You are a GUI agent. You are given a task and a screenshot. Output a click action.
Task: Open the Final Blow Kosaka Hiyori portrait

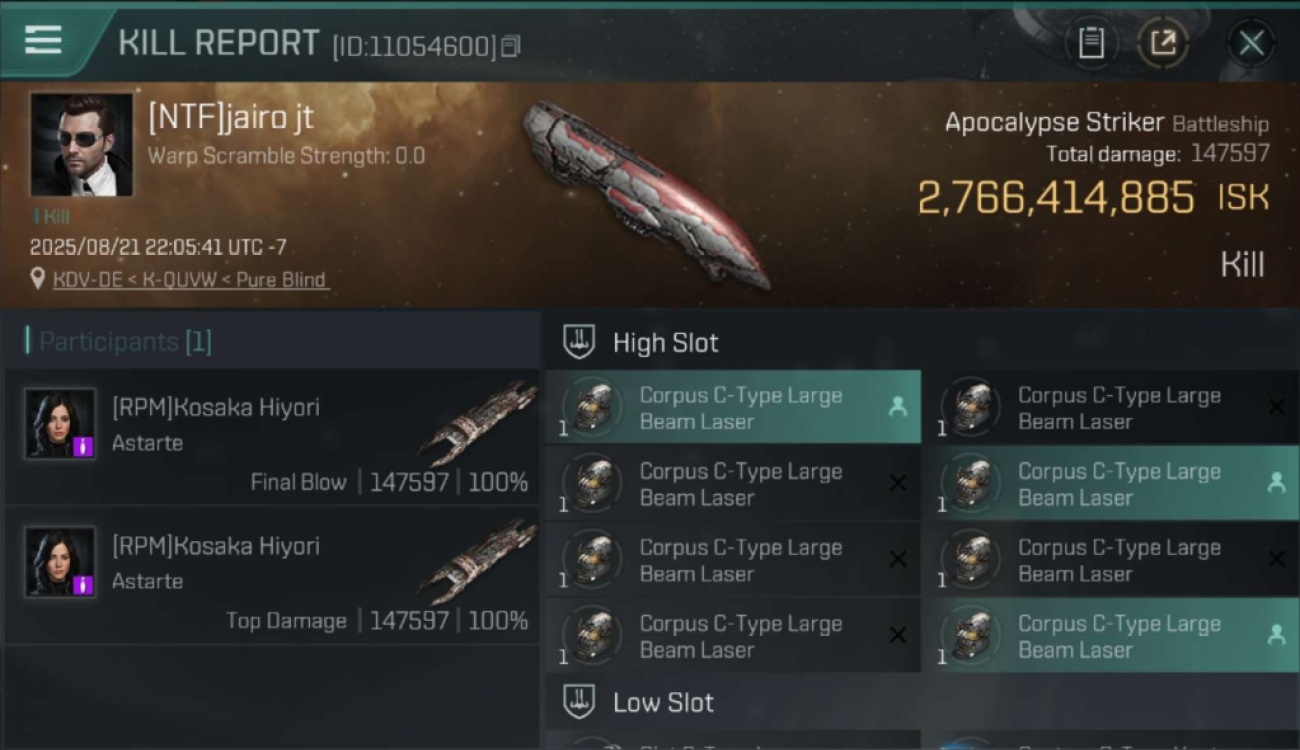click(x=60, y=424)
